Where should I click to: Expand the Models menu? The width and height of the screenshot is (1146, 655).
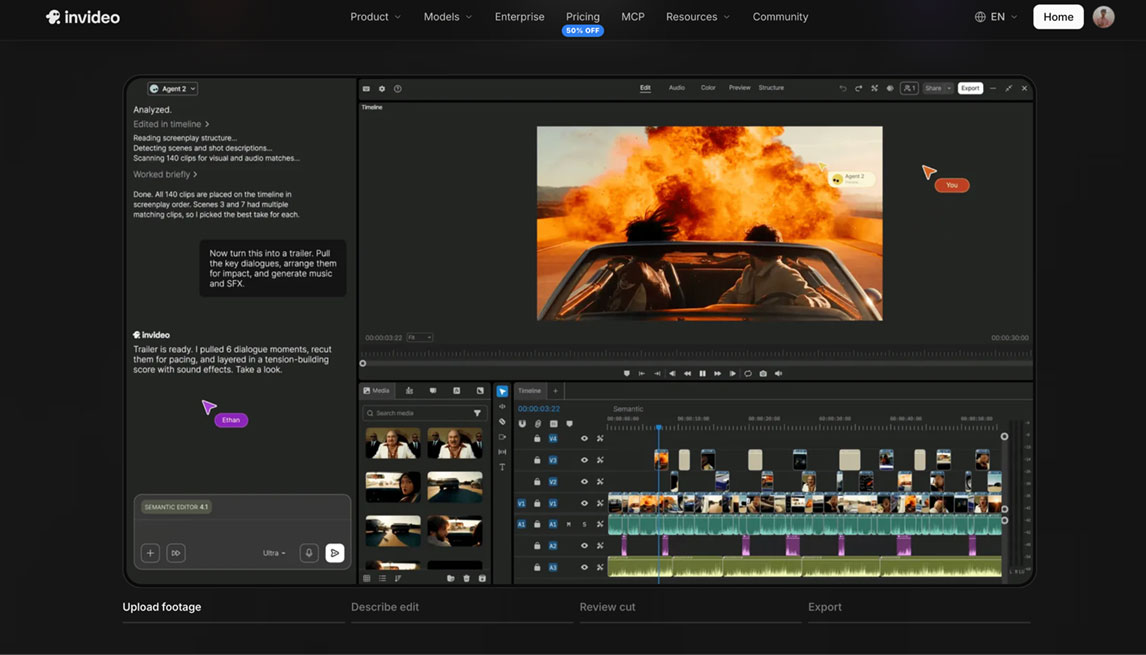(448, 17)
